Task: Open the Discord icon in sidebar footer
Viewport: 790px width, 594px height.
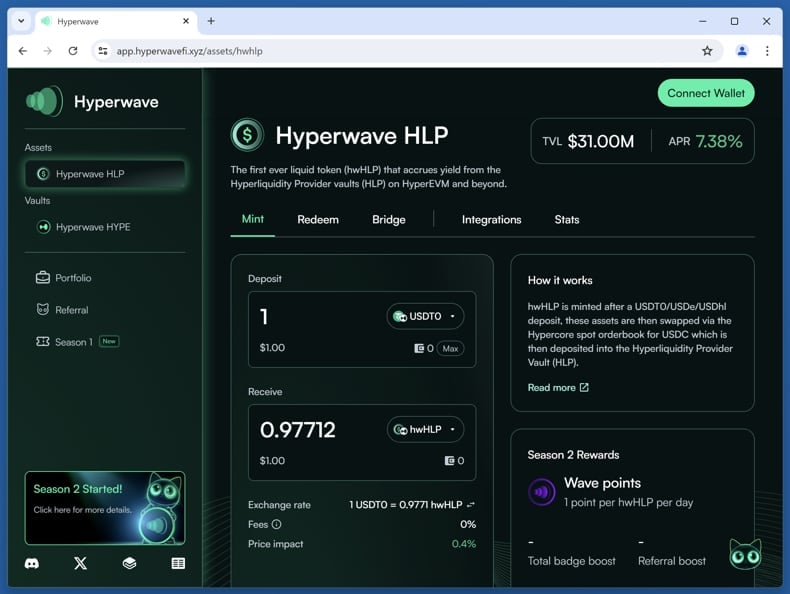Action: (x=32, y=563)
